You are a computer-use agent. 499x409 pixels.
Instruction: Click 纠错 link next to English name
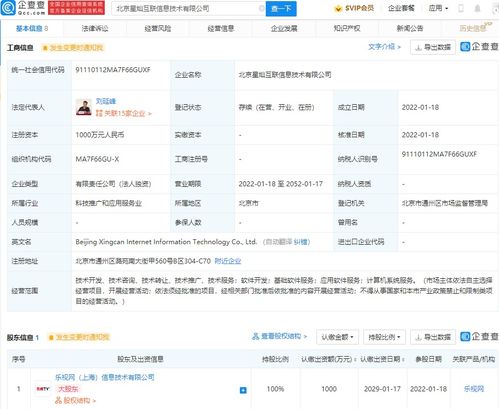click(x=302, y=242)
